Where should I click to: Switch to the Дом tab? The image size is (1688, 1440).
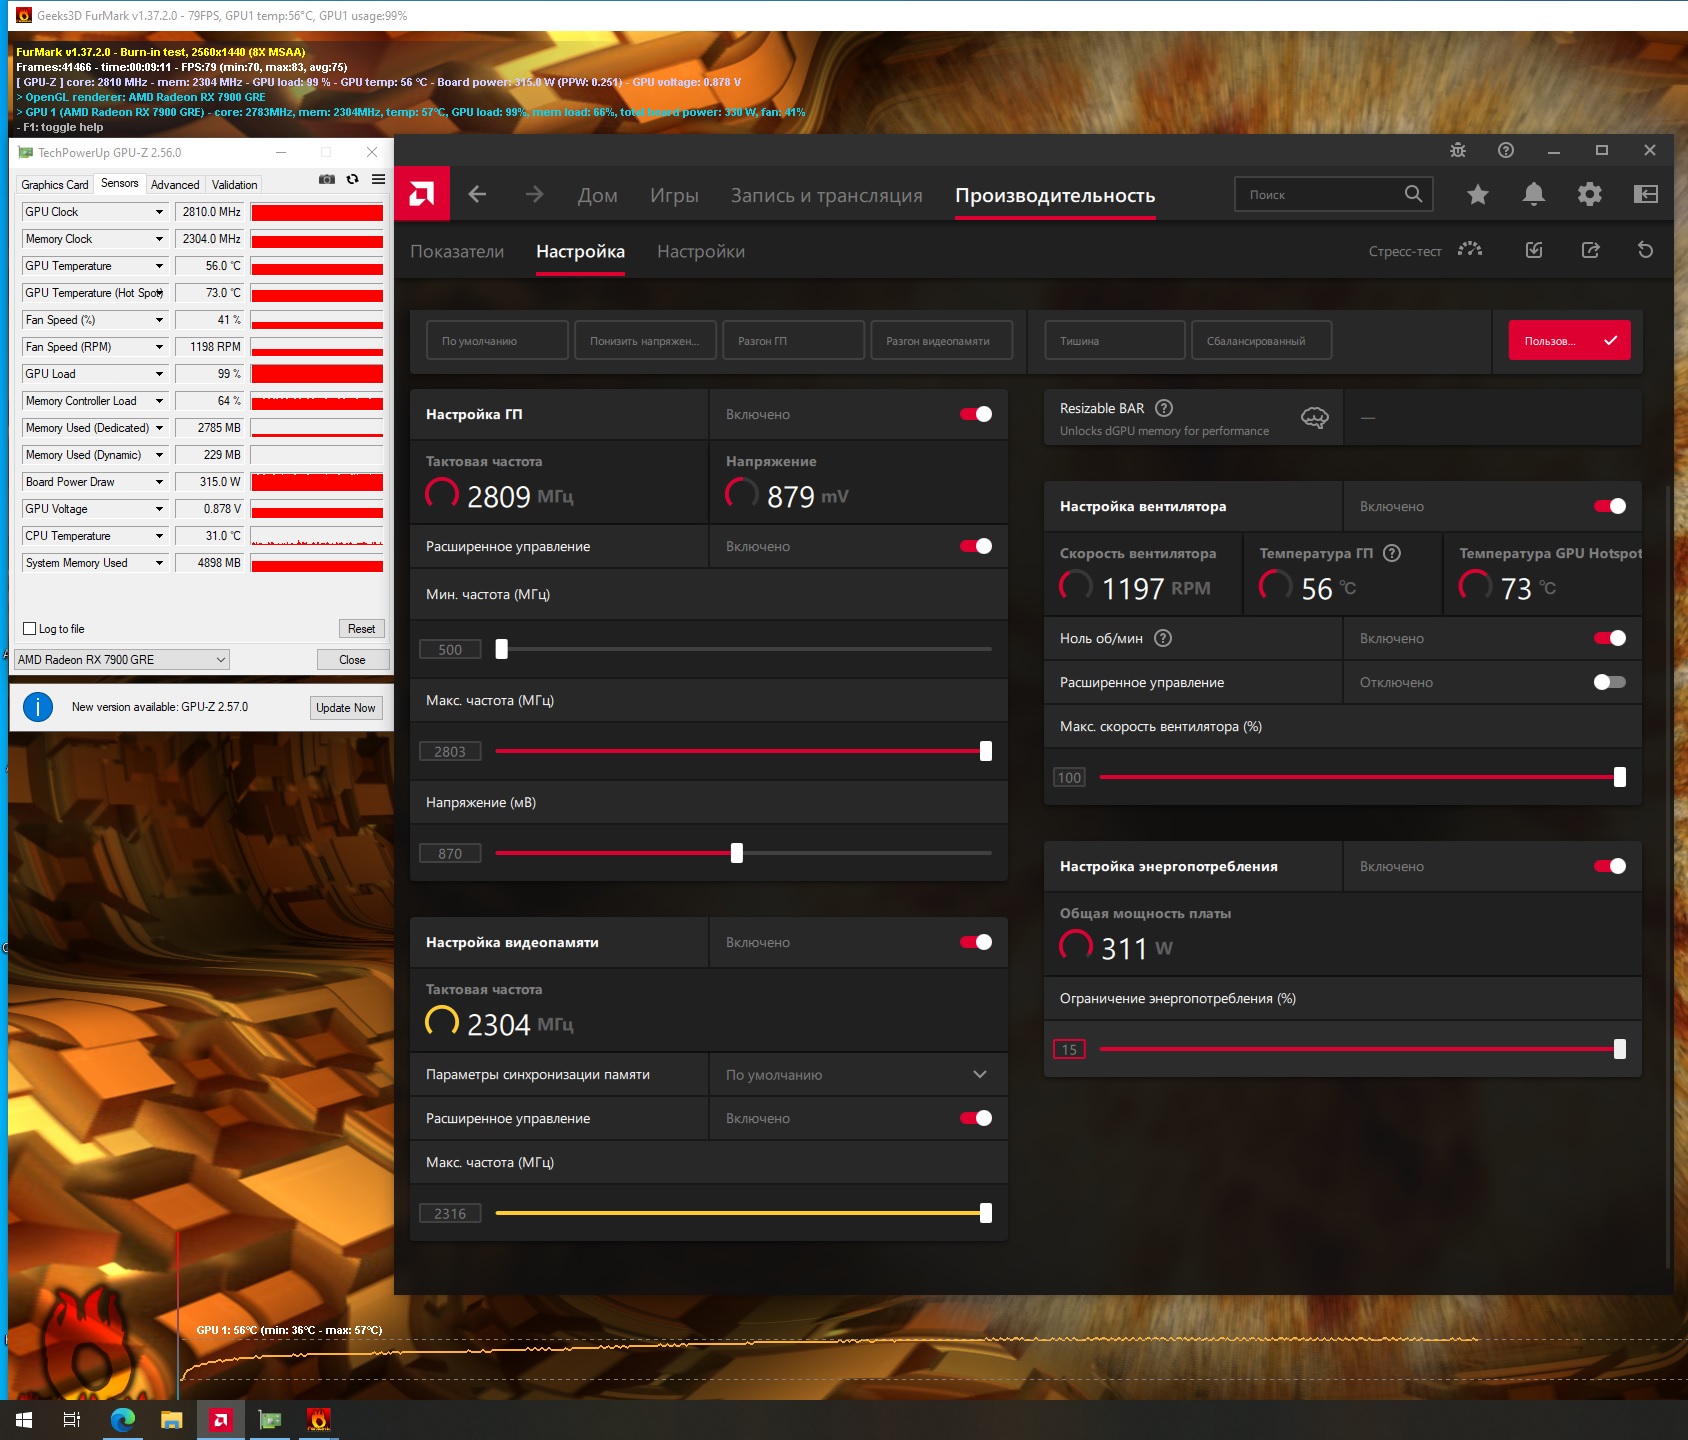click(598, 195)
